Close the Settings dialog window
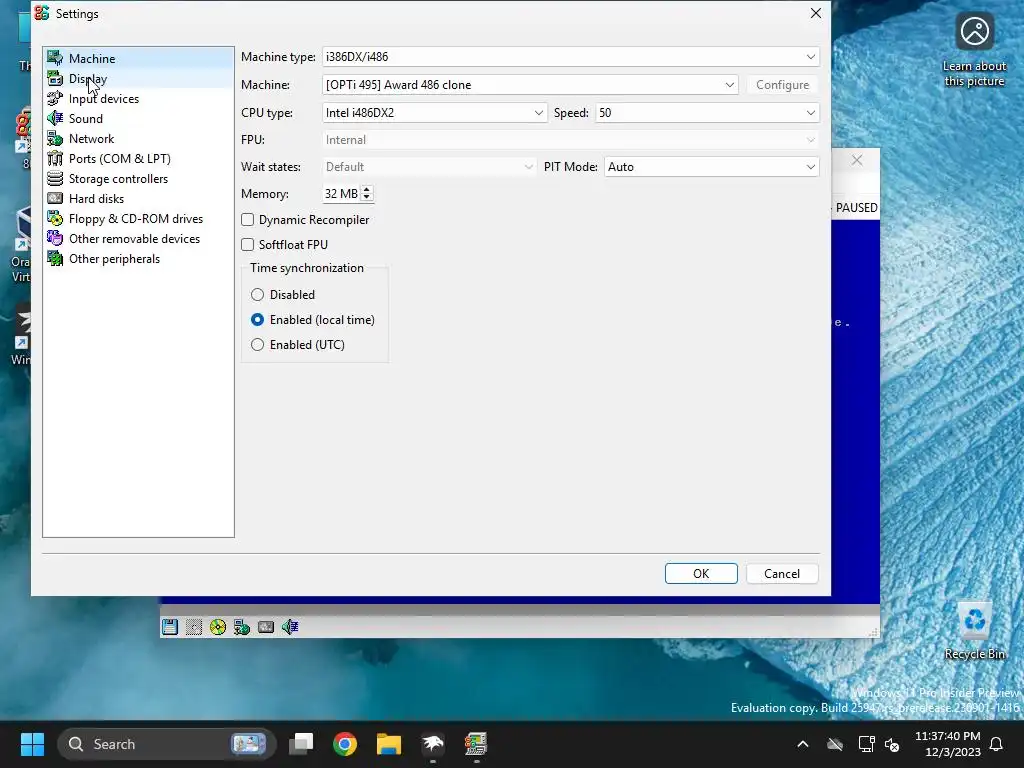This screenshot has height=768, width=1024. click(816, 13)
